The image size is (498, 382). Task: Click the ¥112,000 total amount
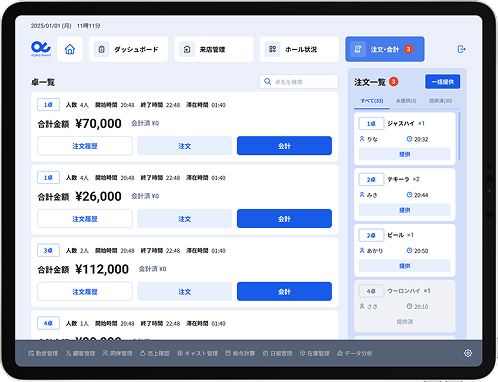[102, 269]
